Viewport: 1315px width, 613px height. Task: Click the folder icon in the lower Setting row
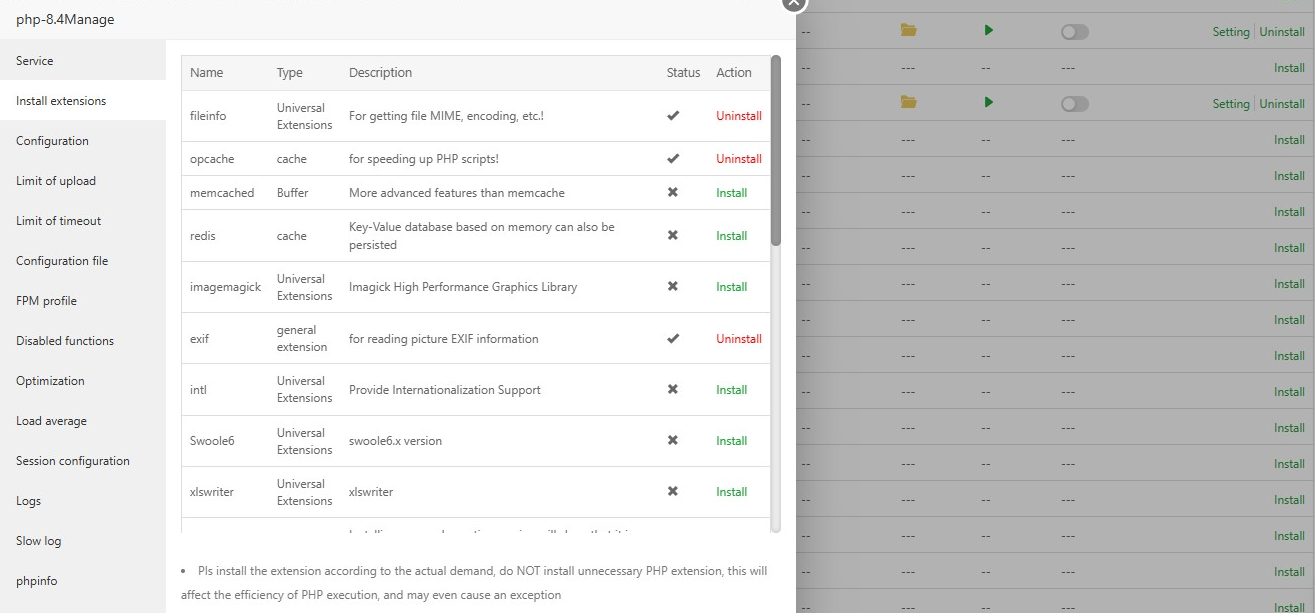pyautogui.click(x=908, y=103)
